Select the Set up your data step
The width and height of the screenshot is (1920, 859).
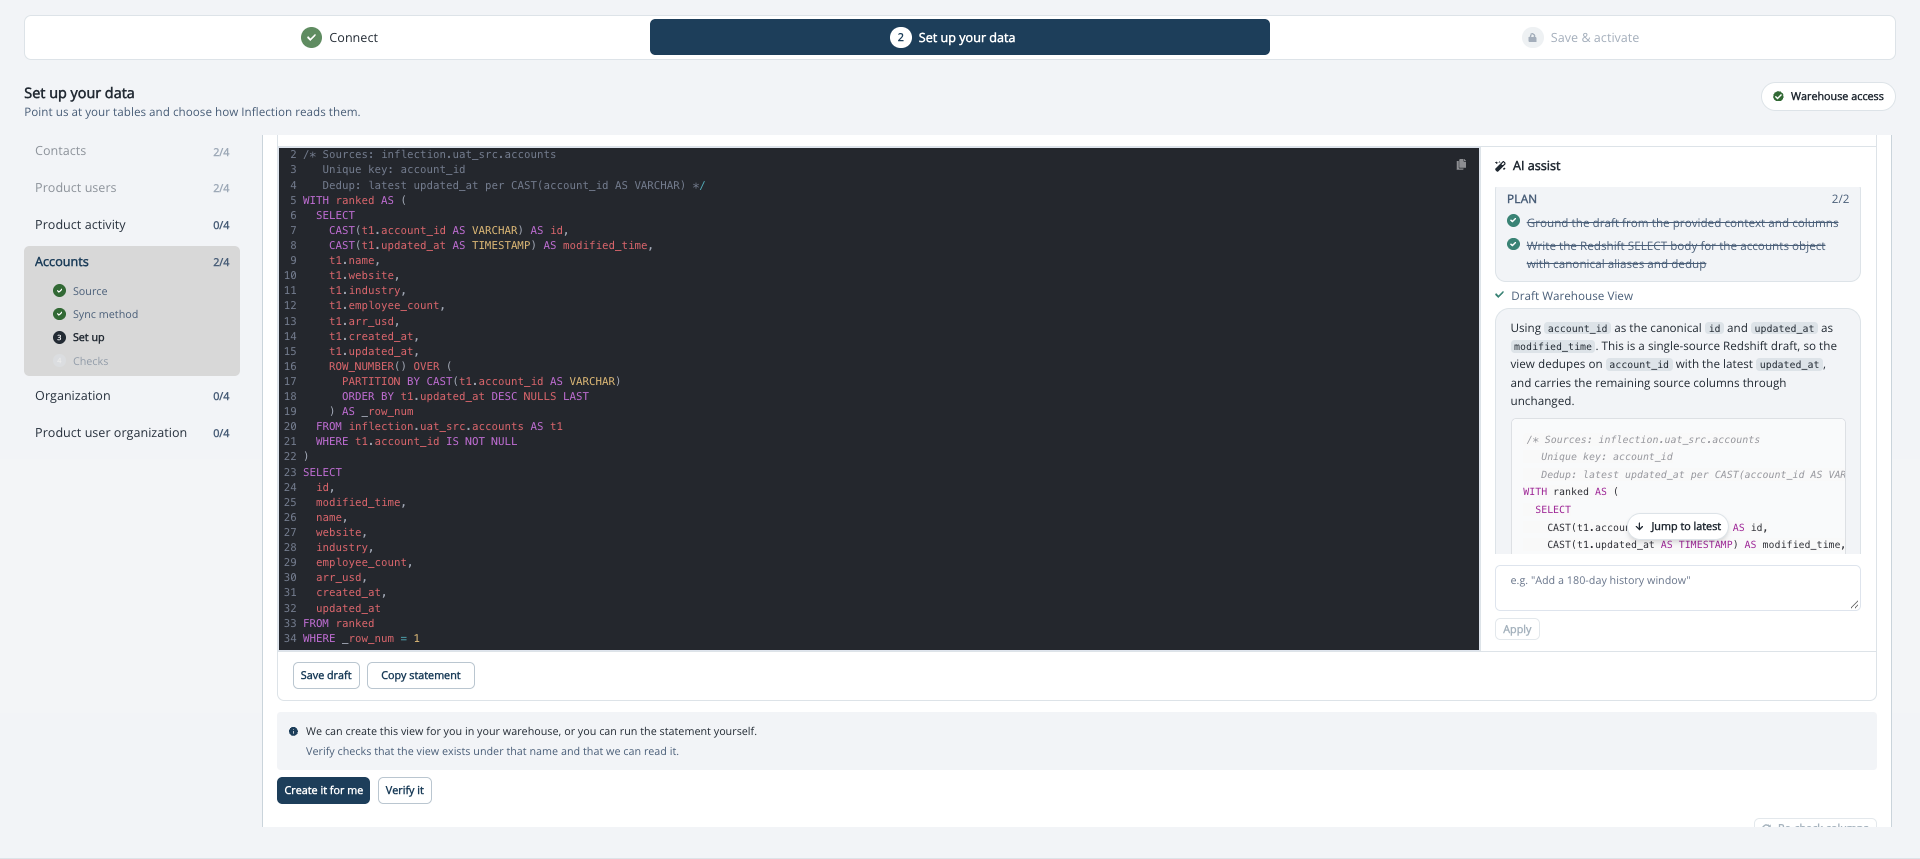tap(960, 37)
